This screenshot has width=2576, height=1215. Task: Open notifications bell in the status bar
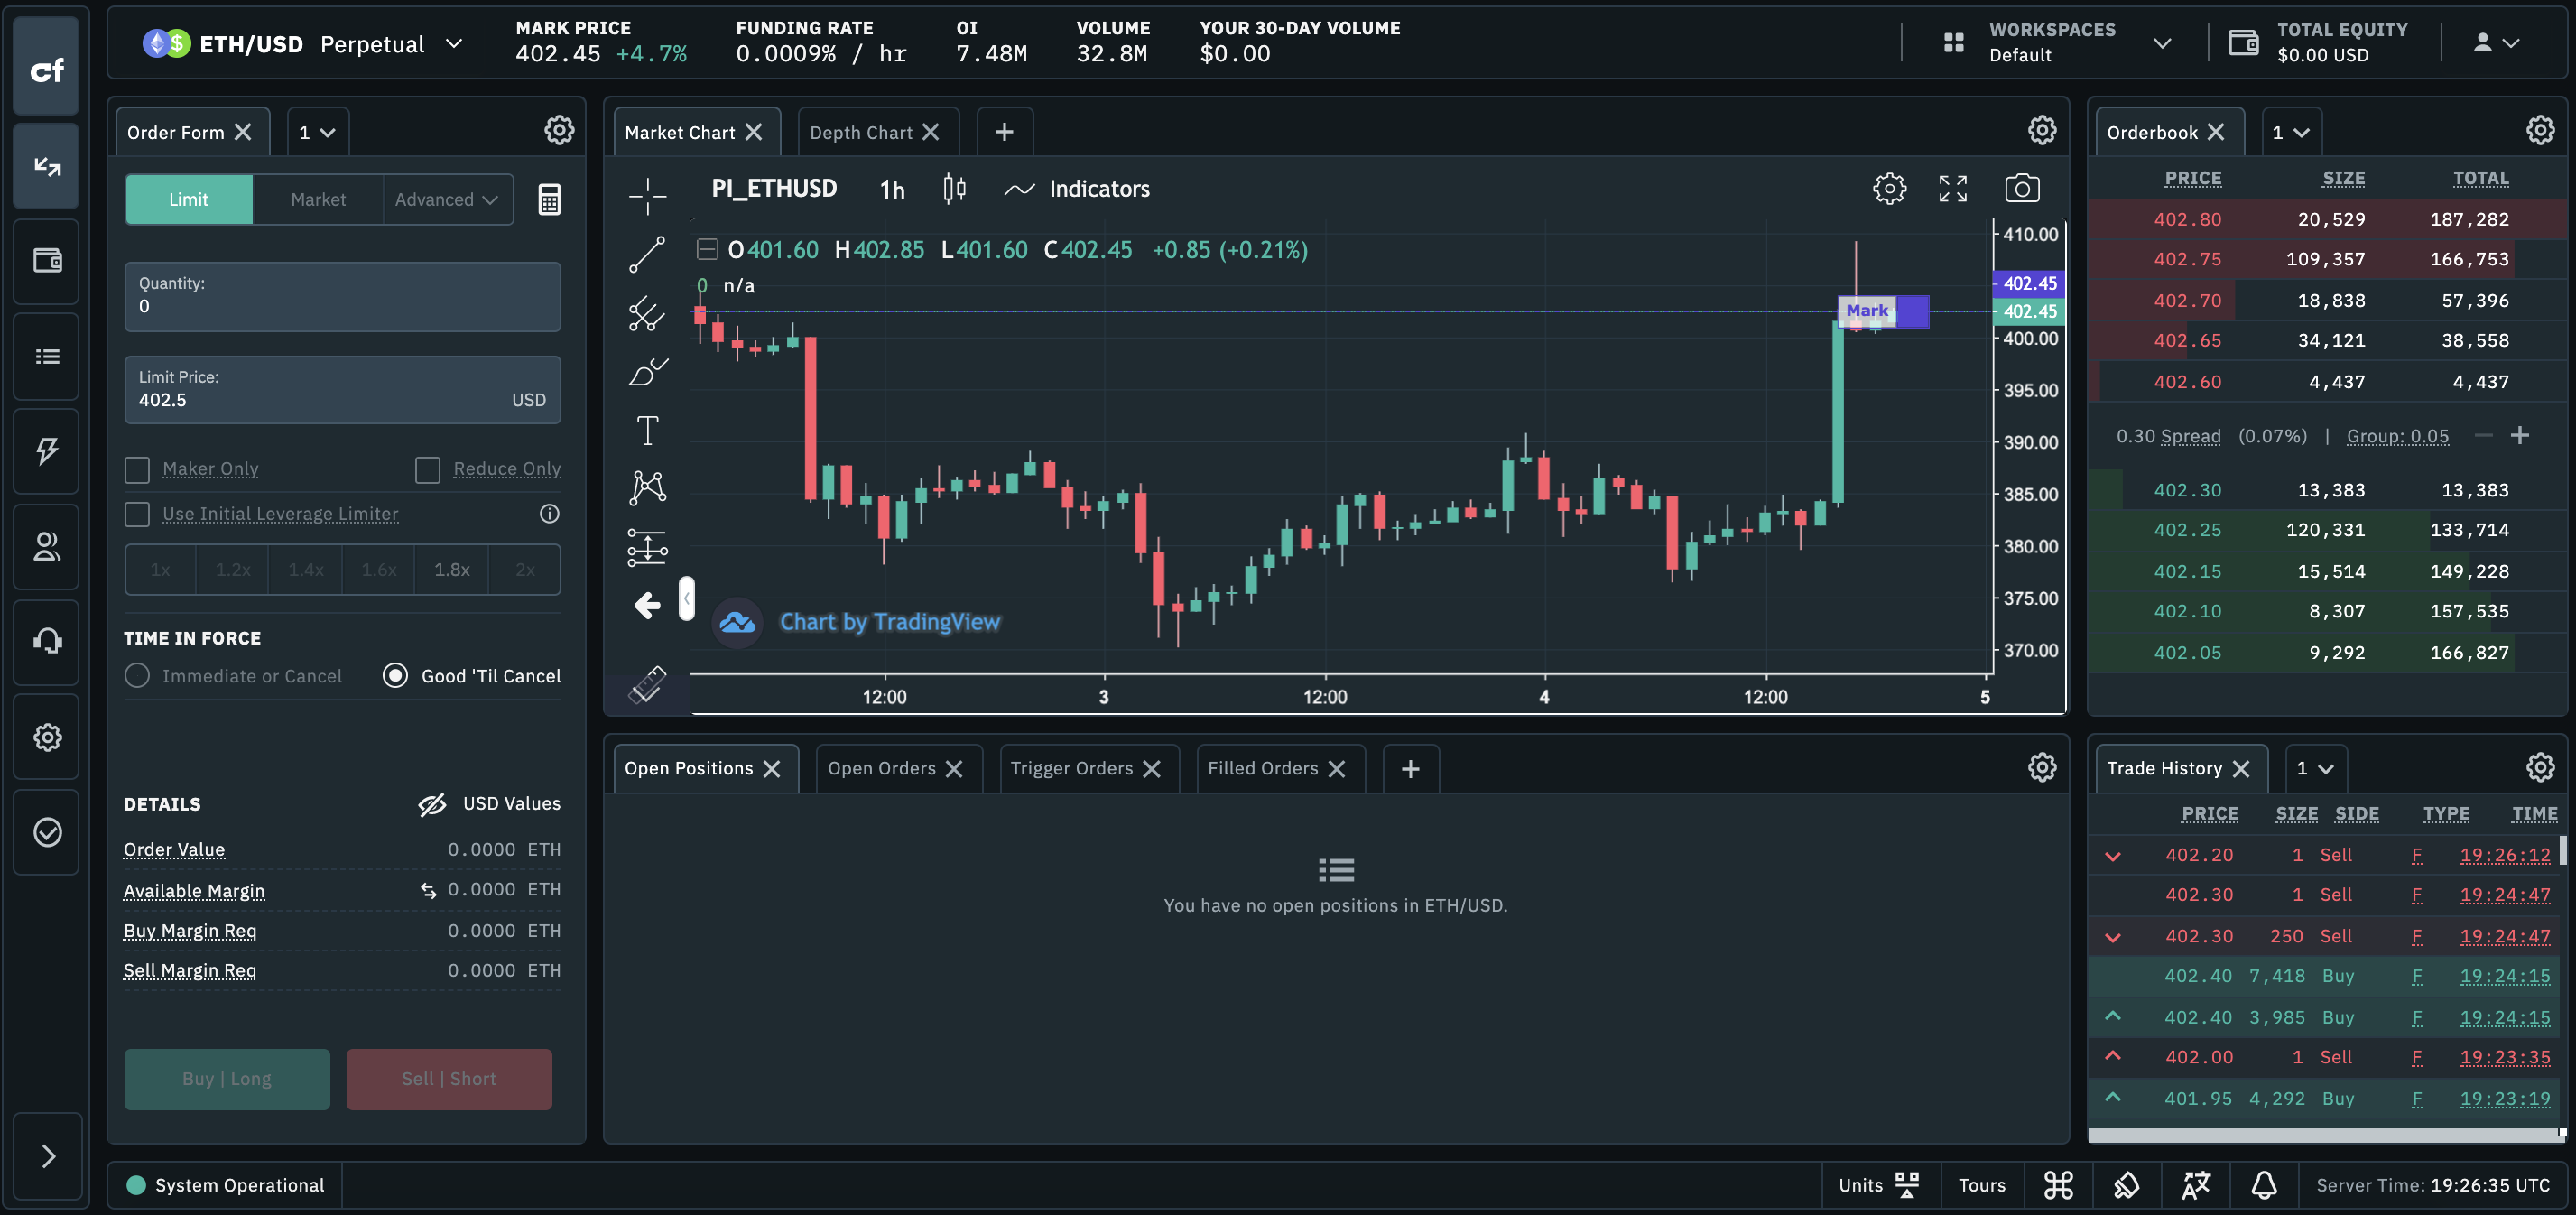2264,1185
